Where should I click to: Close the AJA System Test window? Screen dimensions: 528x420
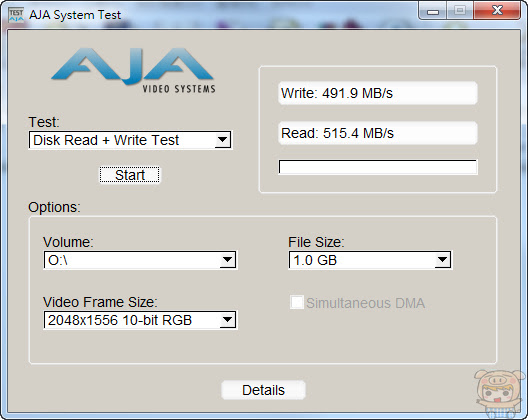pos(497,11)
